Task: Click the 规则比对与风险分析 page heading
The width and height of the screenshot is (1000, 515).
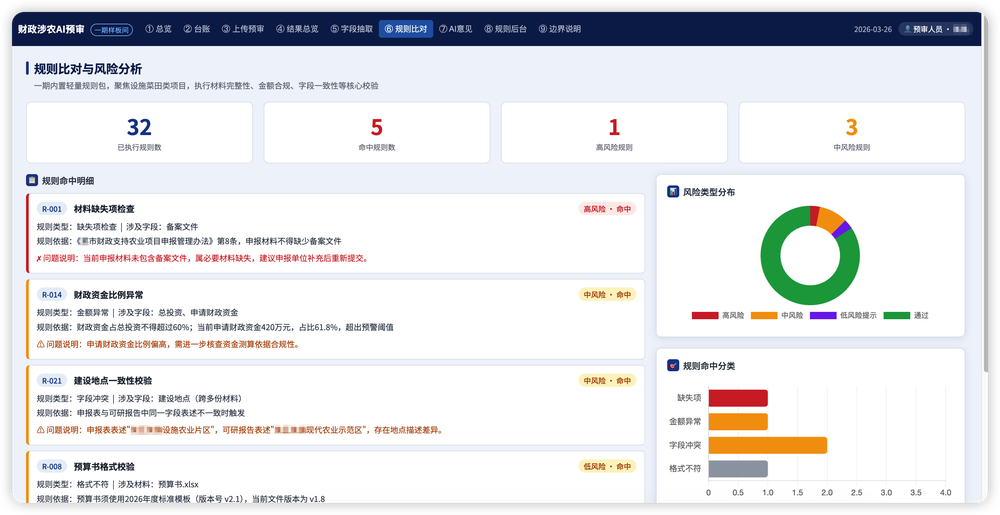Action: pyautogui.click(x=88, y=69)
